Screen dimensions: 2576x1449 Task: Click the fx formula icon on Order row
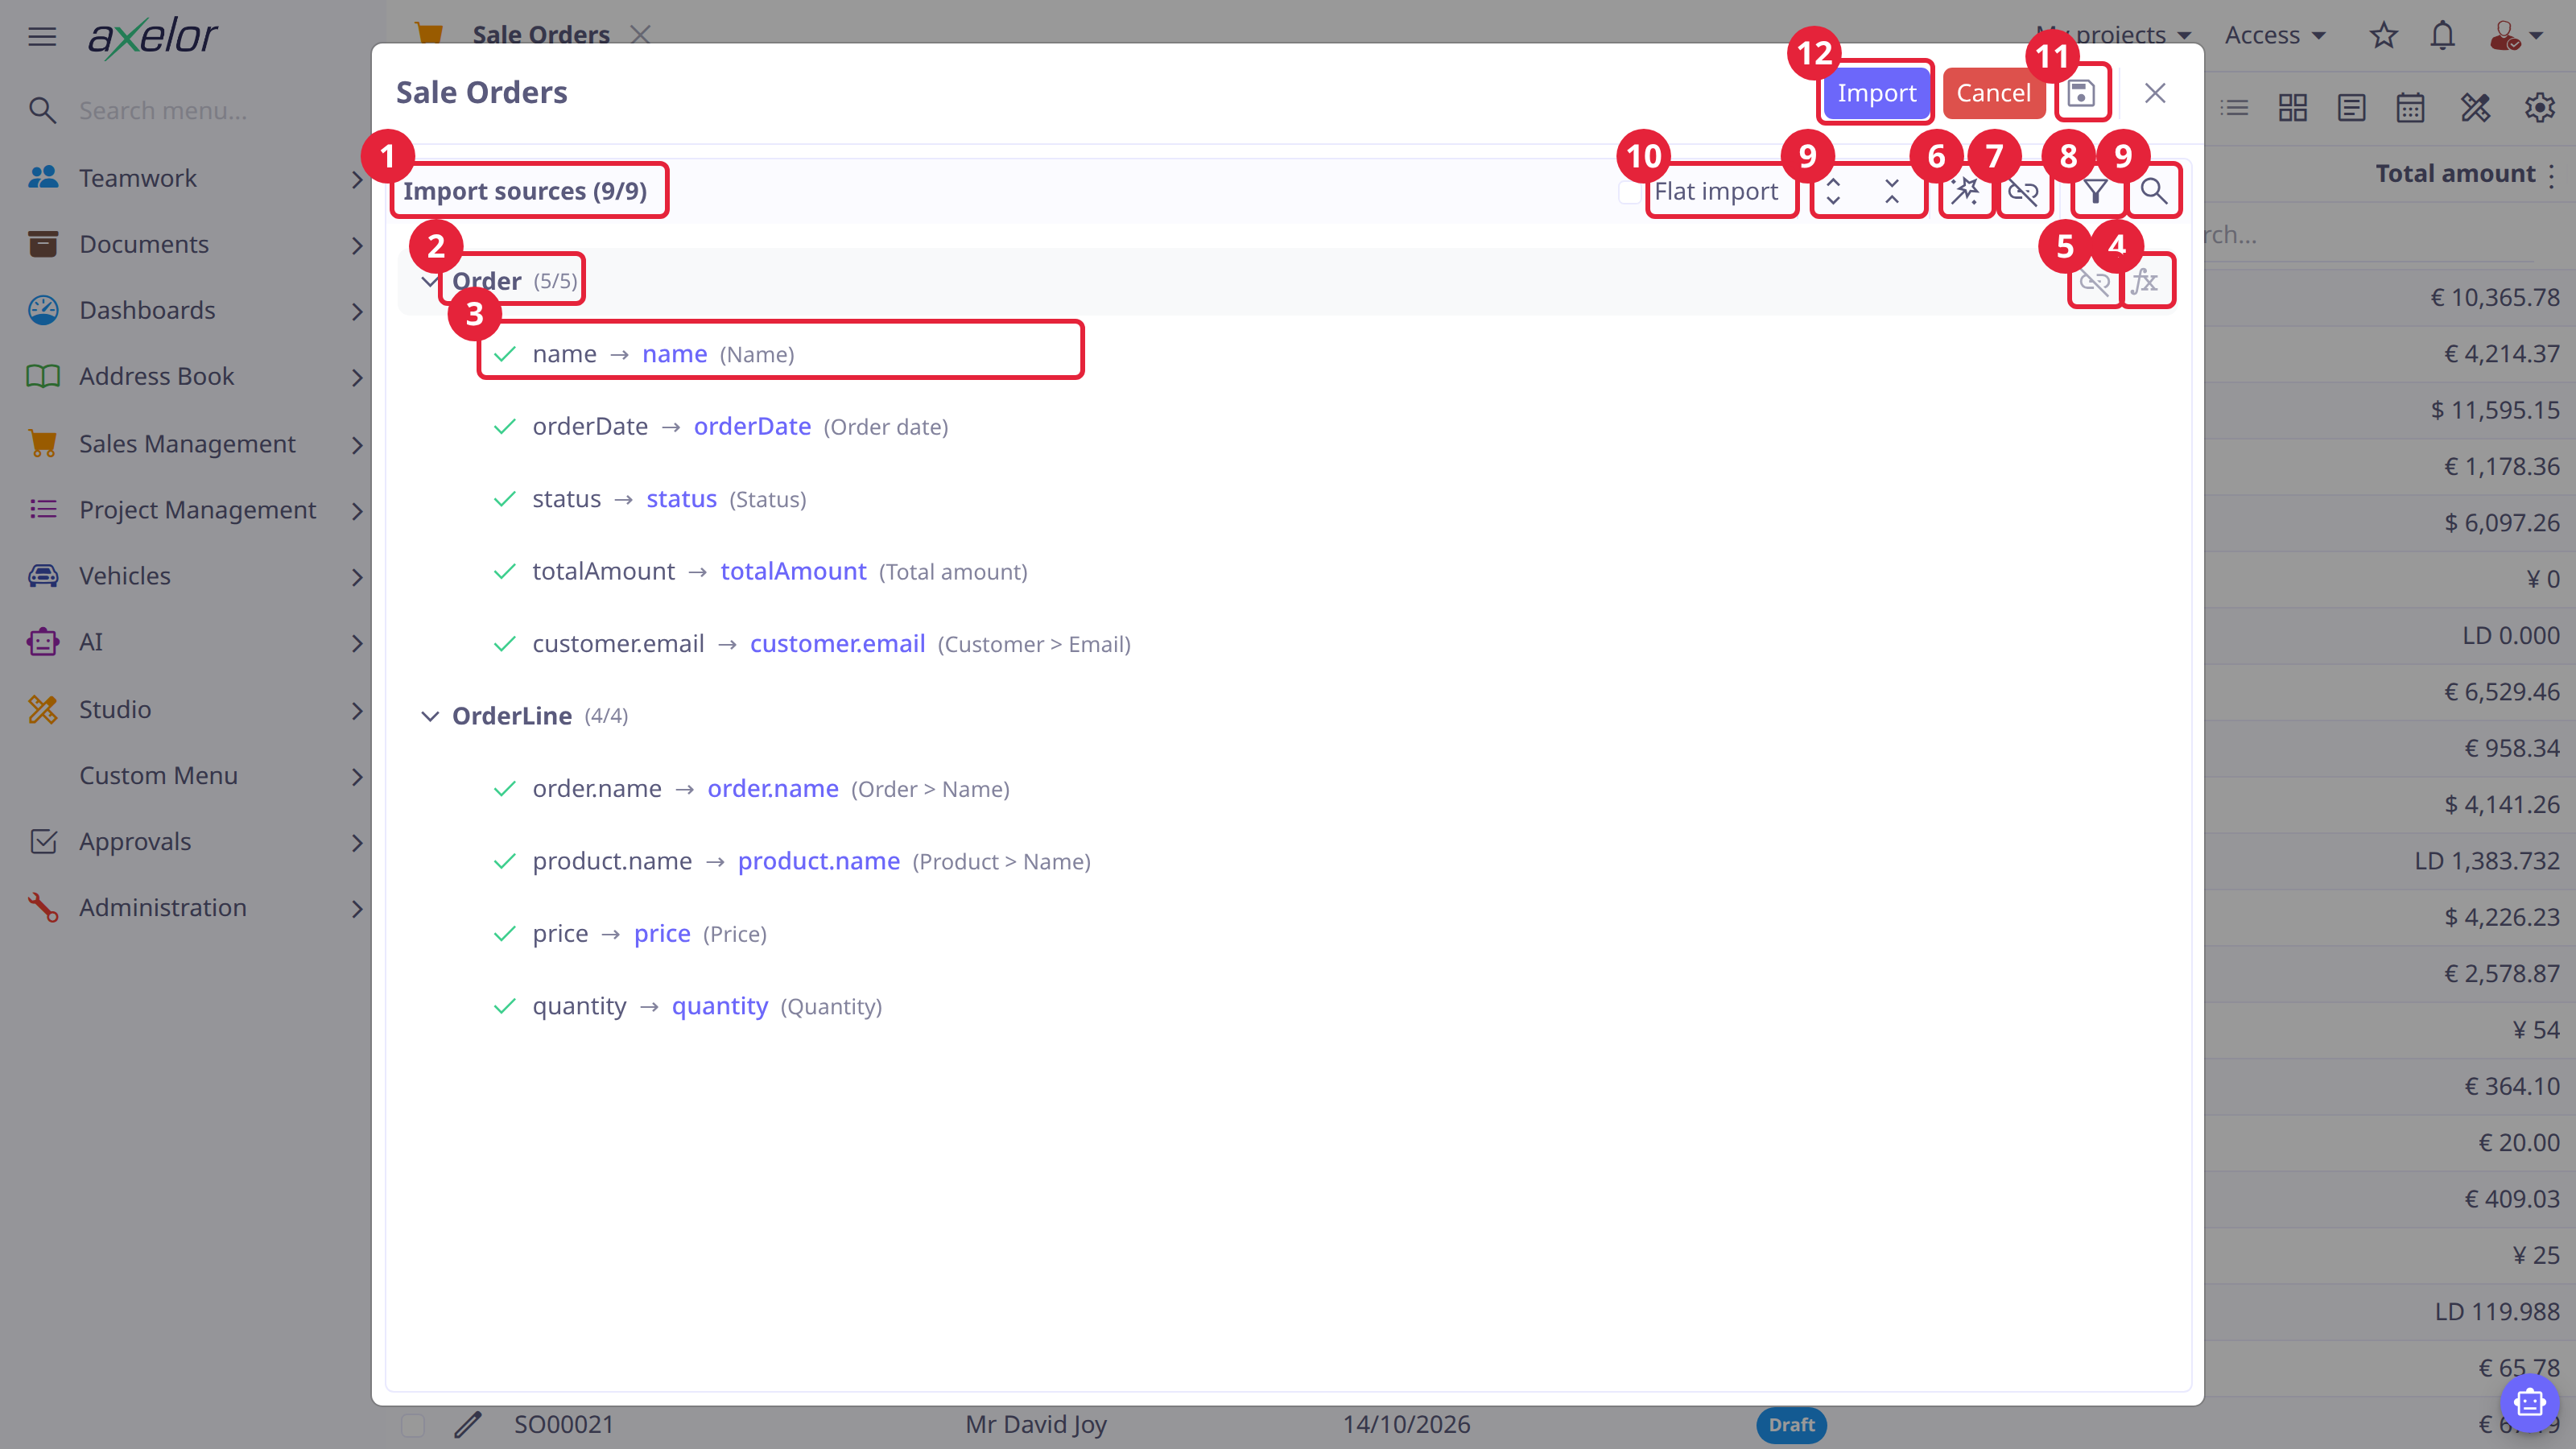tap(2144, 282)
